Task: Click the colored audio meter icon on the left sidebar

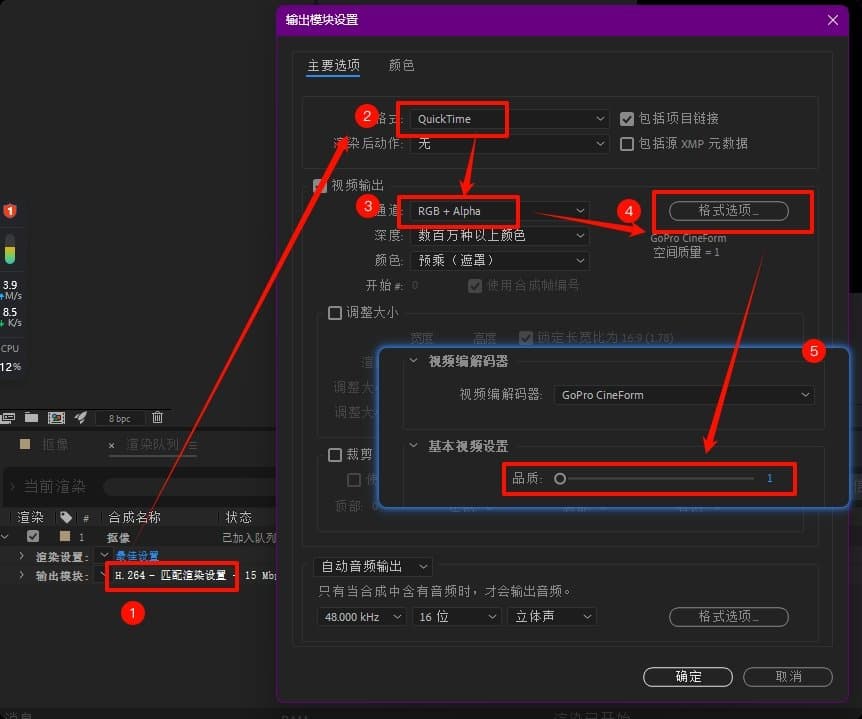Action: [x=12, y=252]
